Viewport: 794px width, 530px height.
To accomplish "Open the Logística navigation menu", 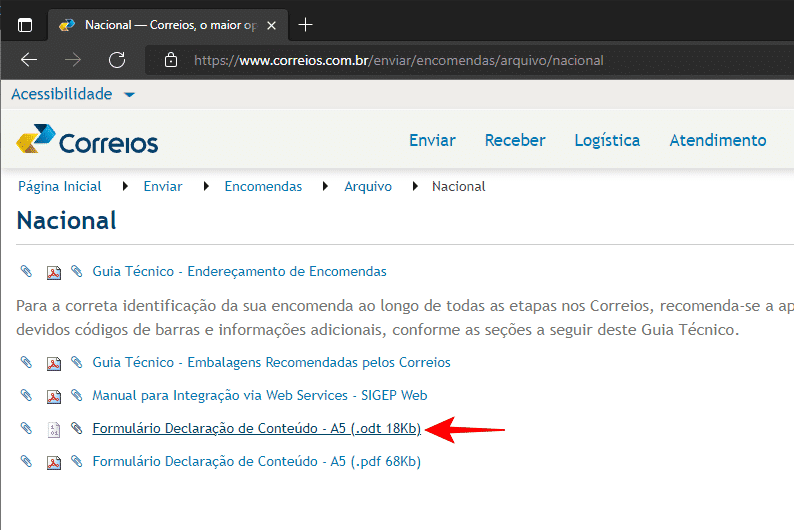I will [x=607, y=140].
